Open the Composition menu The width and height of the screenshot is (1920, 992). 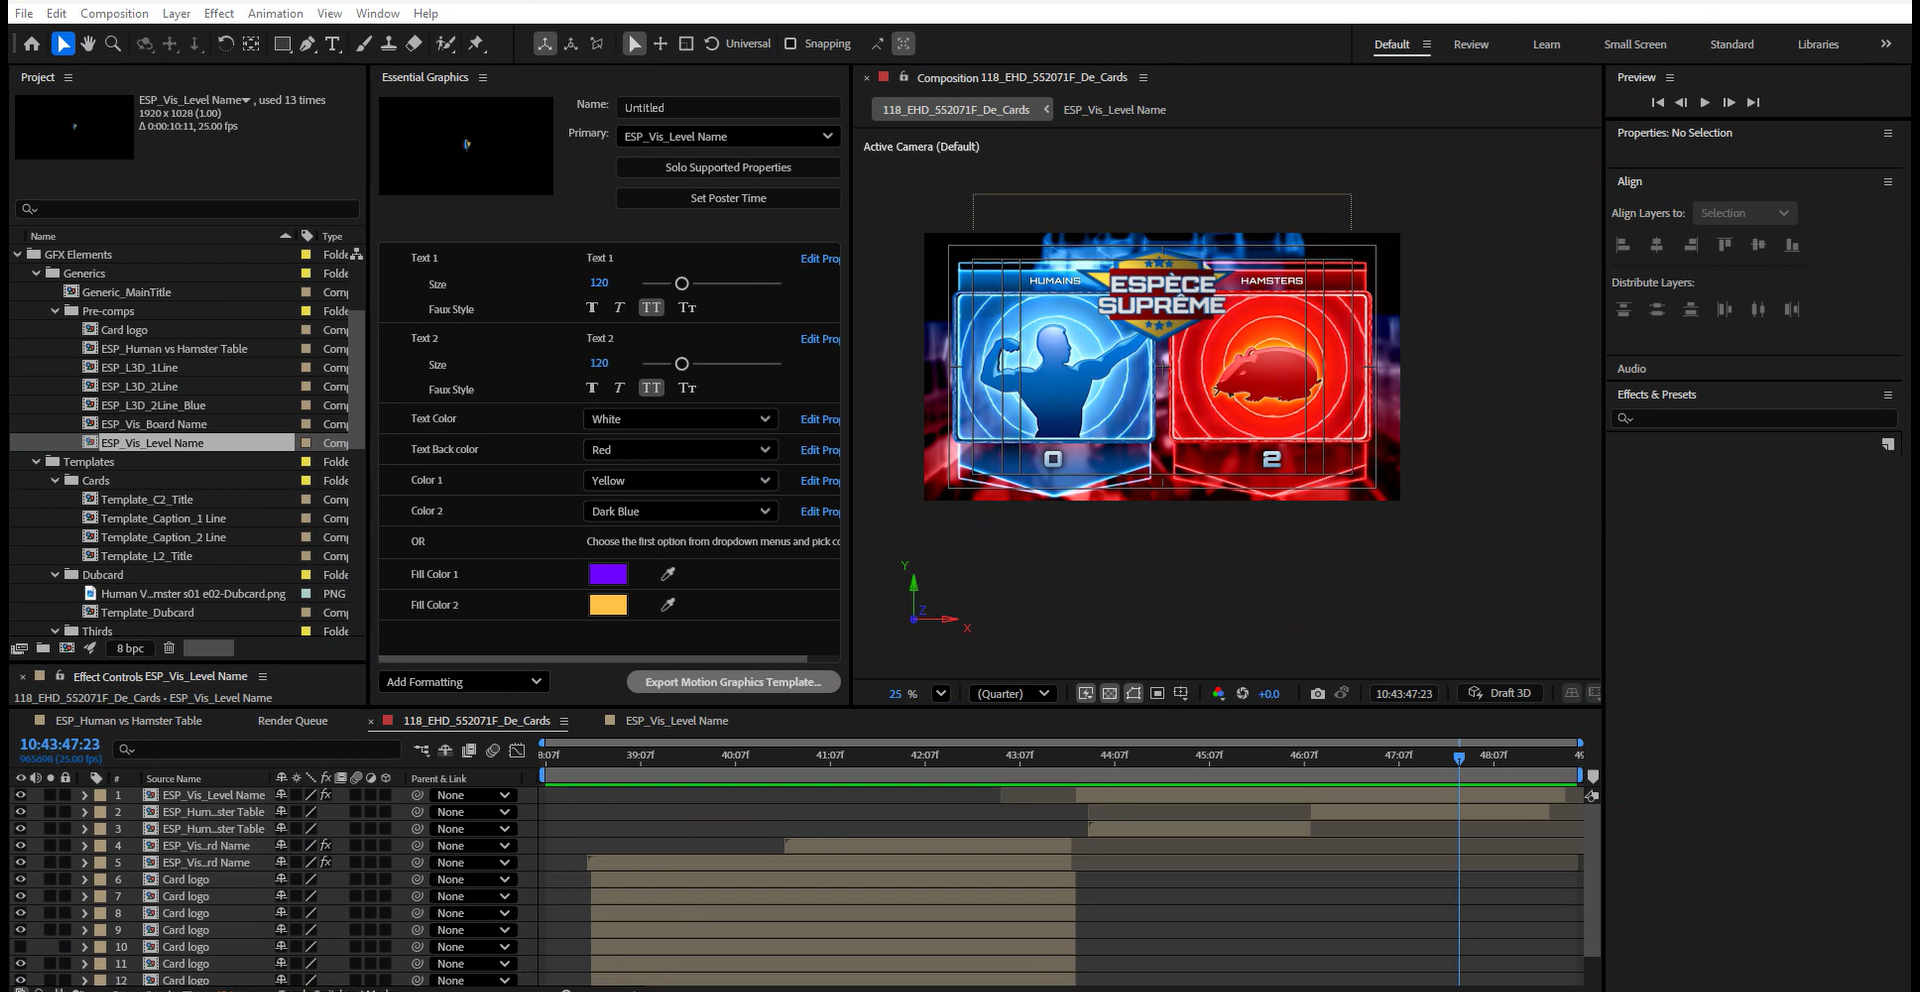114,13
